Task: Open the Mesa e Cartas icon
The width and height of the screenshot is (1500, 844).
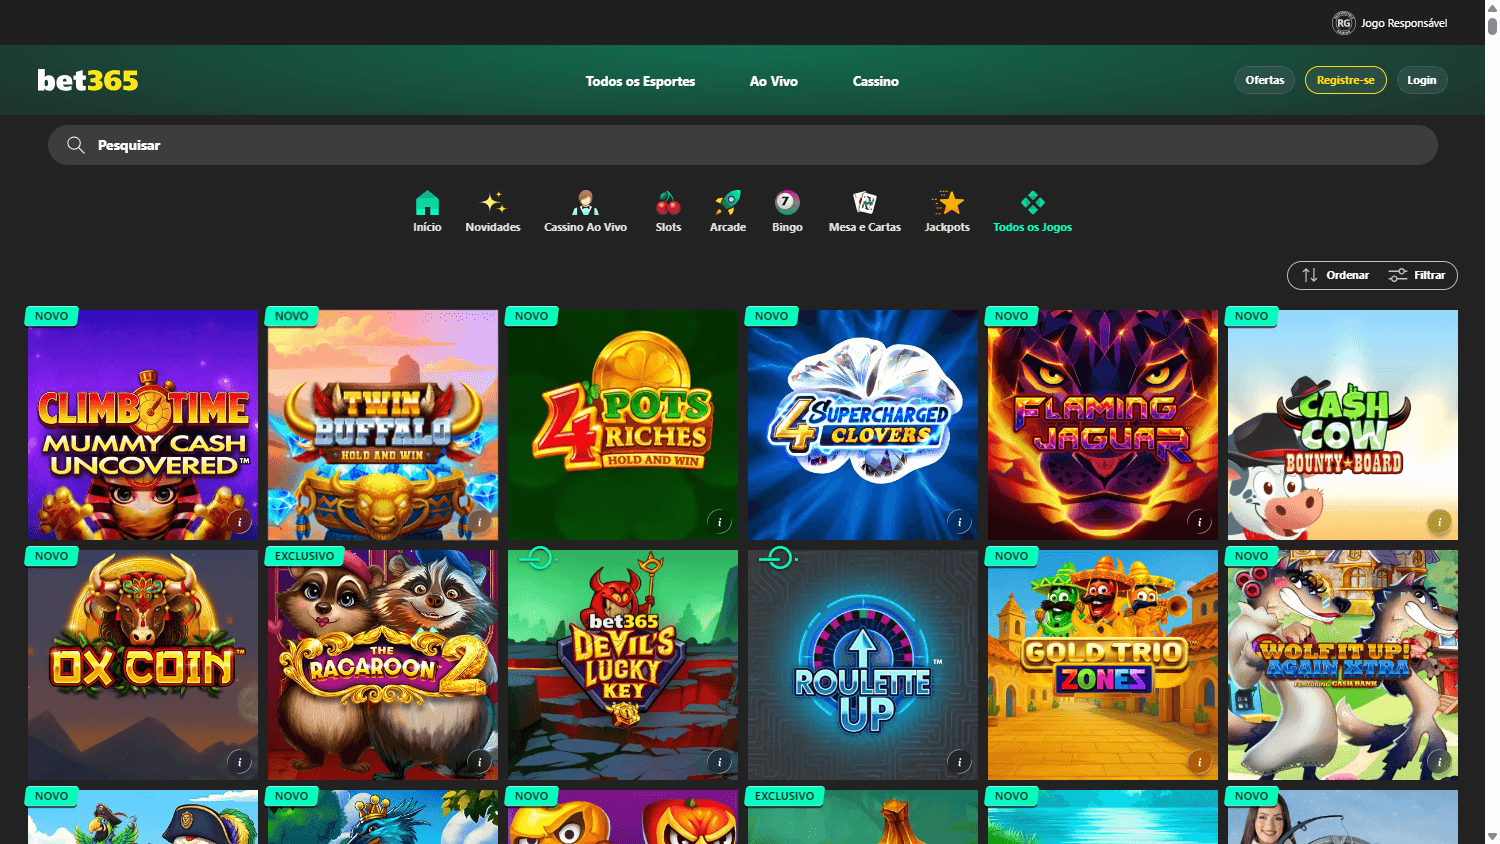Action: point(865,203)
